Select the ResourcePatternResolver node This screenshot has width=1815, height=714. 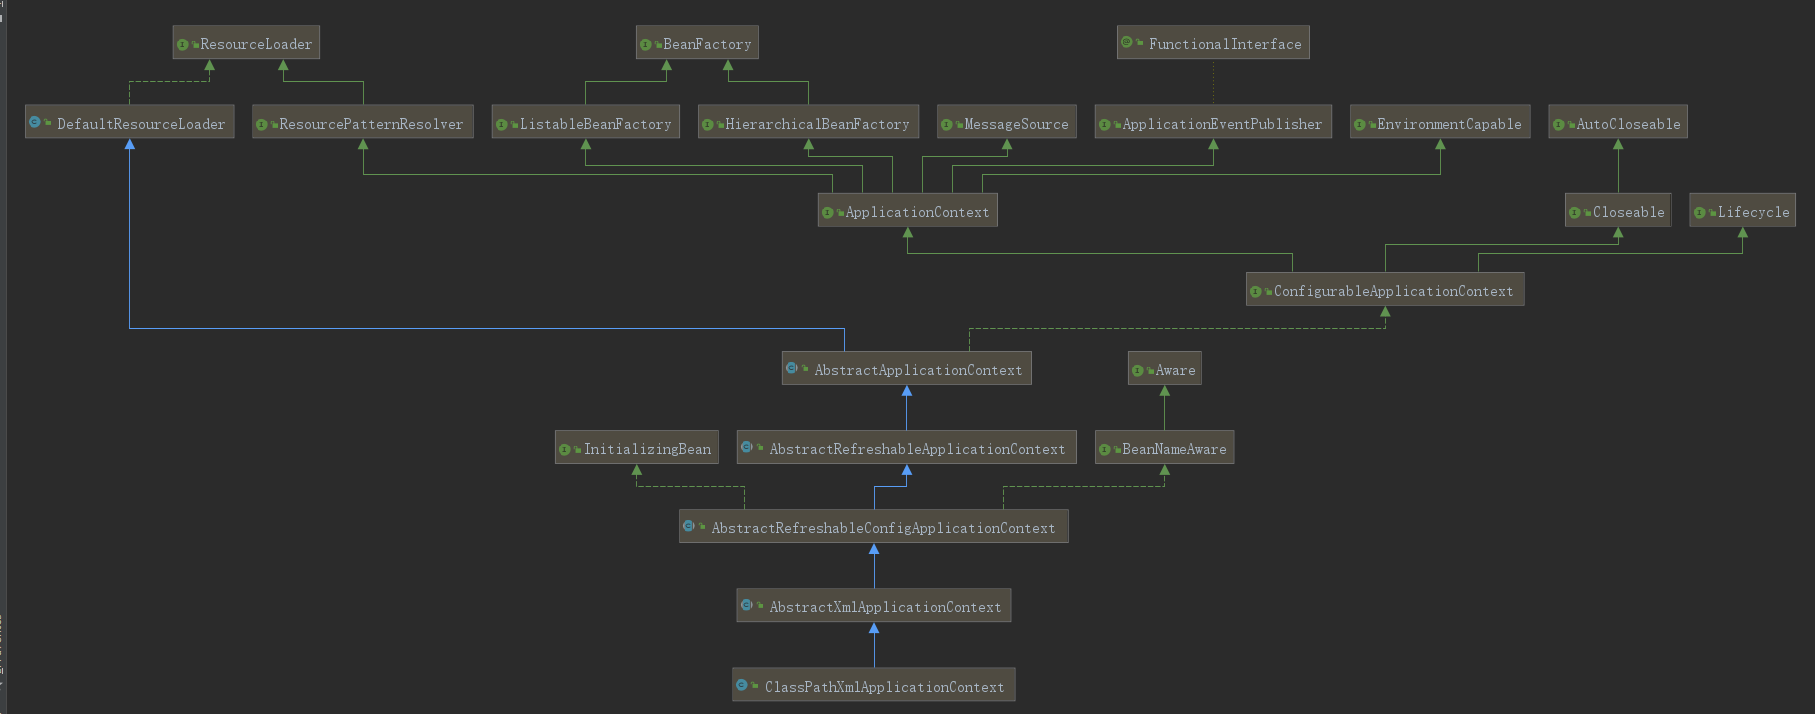pos(363,122)
